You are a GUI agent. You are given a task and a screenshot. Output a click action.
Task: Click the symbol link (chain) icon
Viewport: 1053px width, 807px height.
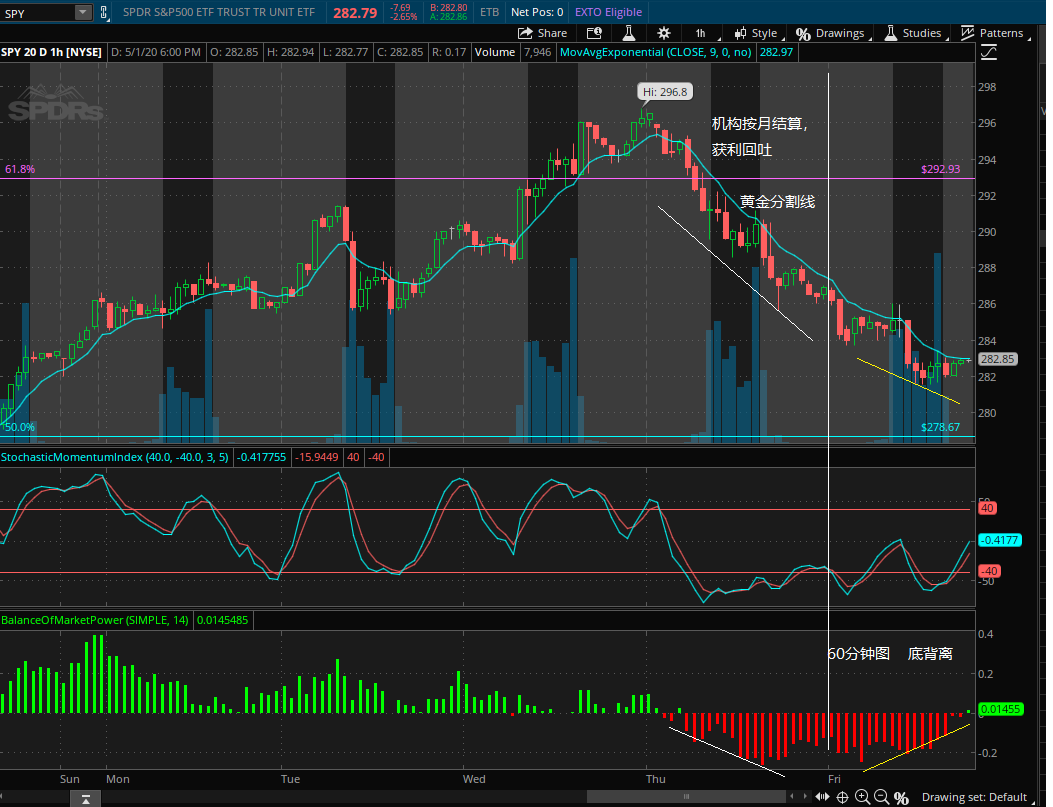click(103, 12)
